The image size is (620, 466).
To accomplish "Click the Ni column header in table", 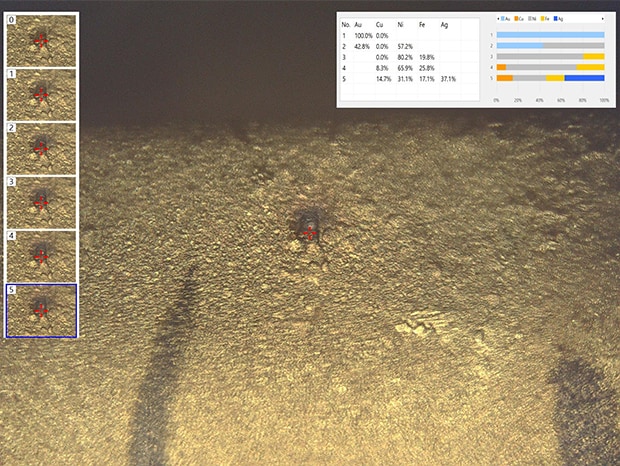I will (402, 23).
